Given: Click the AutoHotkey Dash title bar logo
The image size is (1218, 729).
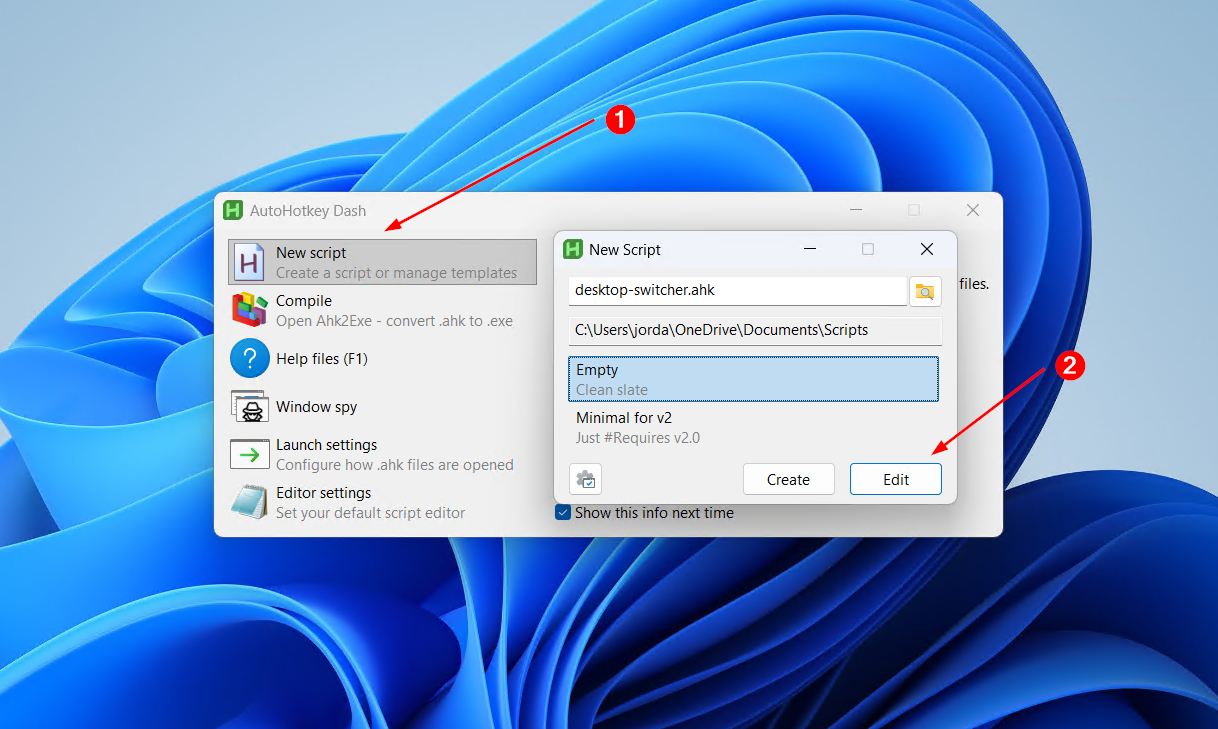Looking at the screenshot, I should pyautogui.click(x=233, y=210).
